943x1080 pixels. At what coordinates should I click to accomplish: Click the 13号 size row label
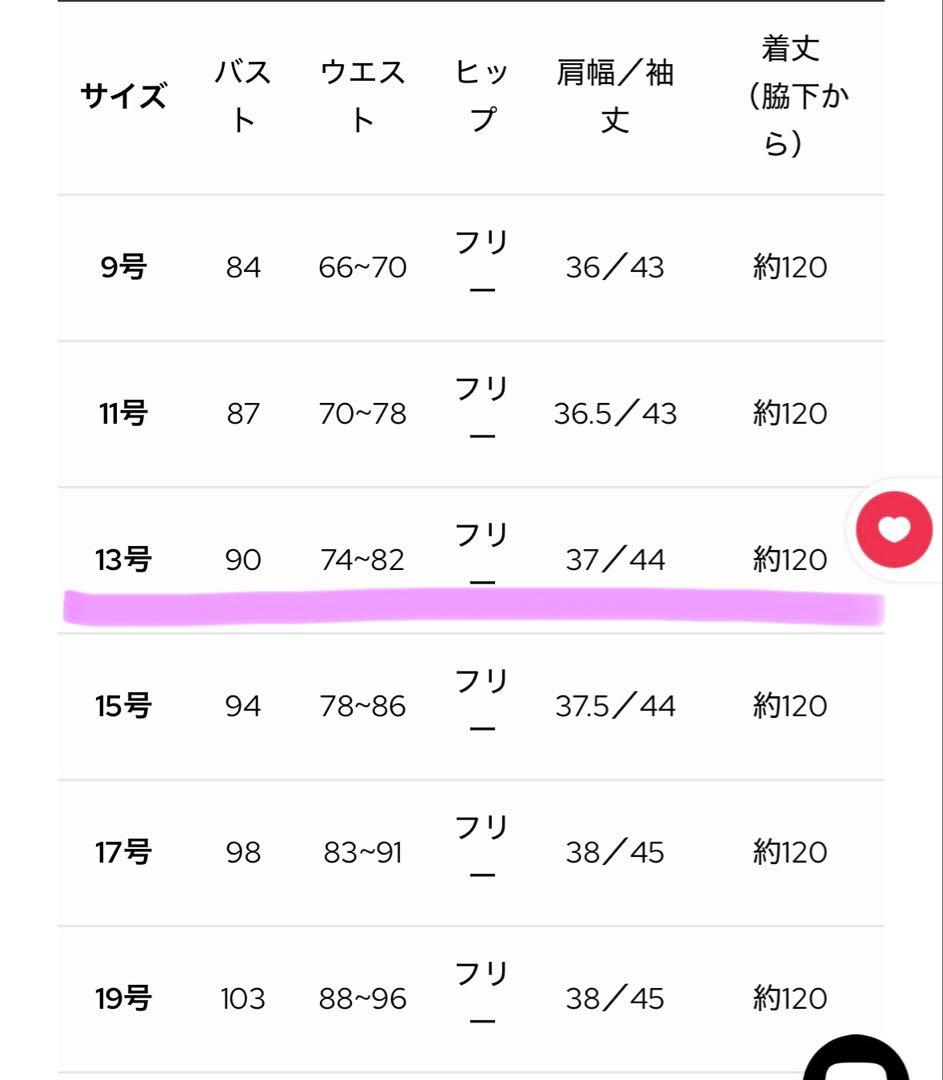[123, 560]
